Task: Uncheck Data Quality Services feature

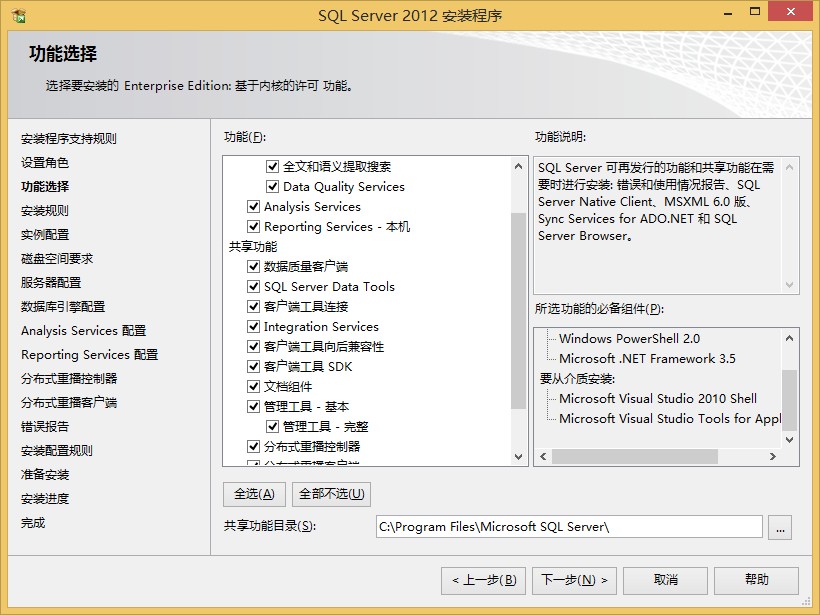Action: (x=272, y=186)
